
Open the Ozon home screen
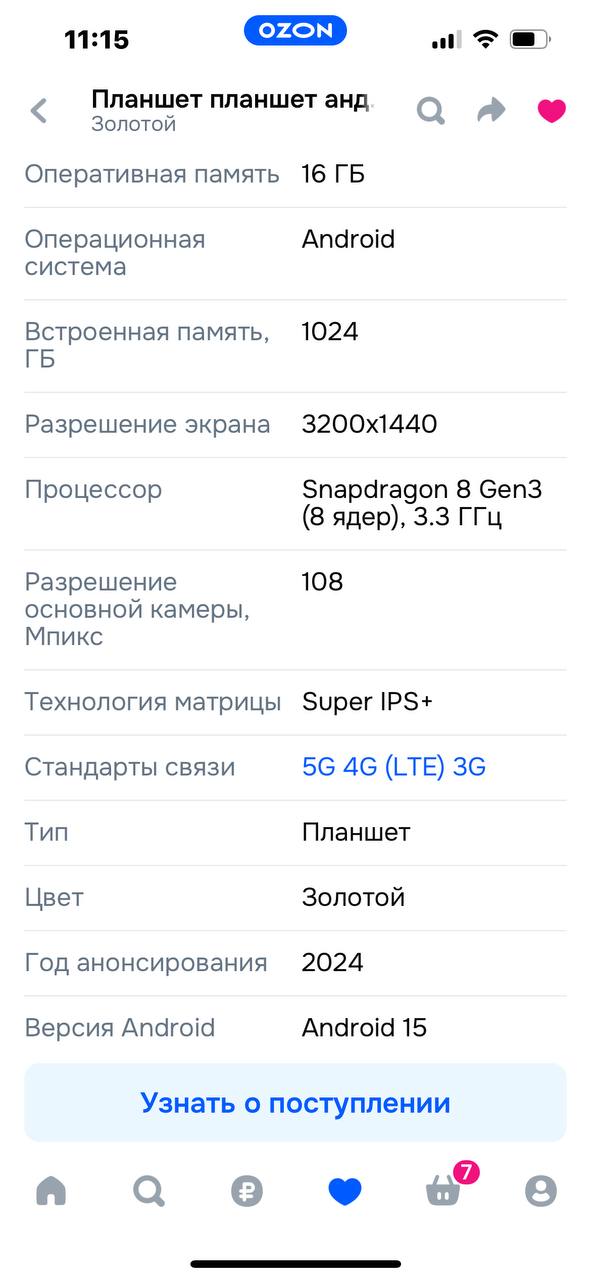point(49,1191)
